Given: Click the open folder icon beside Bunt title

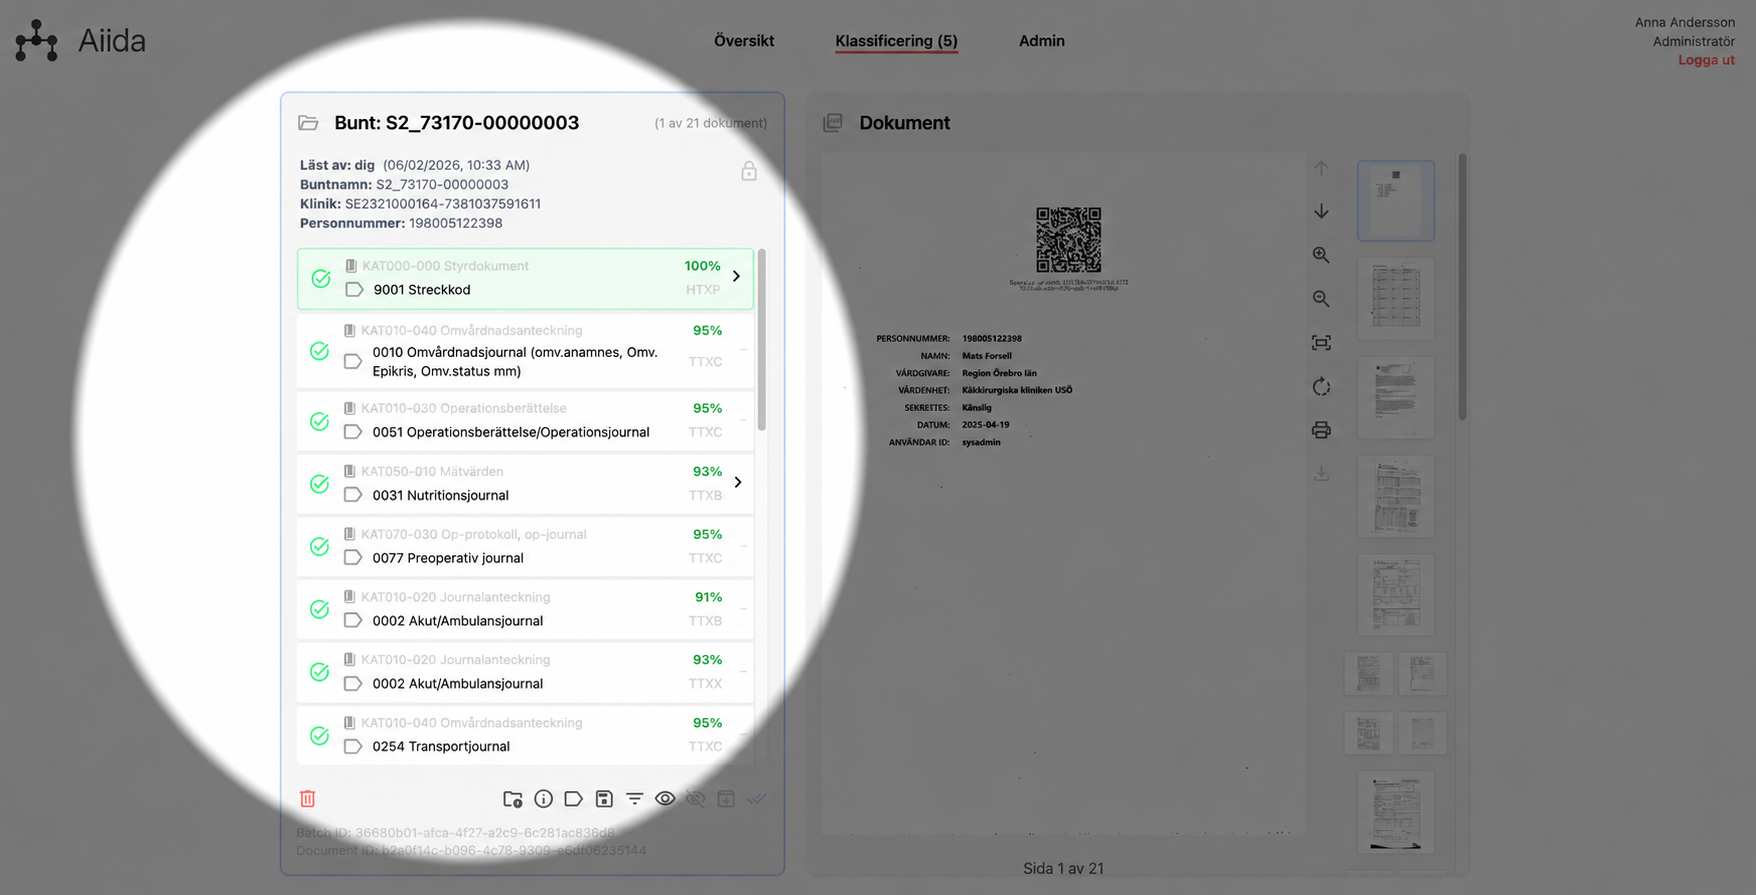Looking at the screenshot, I should point(308,123).
